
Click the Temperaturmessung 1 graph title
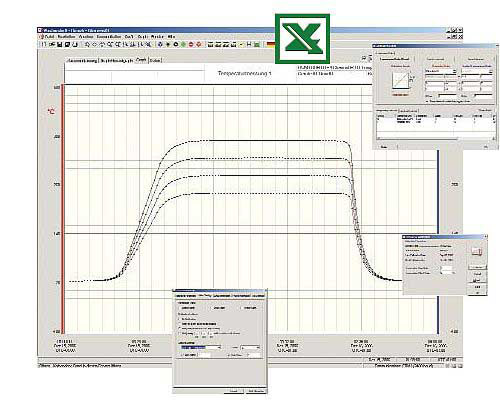[x=244, y=73]
